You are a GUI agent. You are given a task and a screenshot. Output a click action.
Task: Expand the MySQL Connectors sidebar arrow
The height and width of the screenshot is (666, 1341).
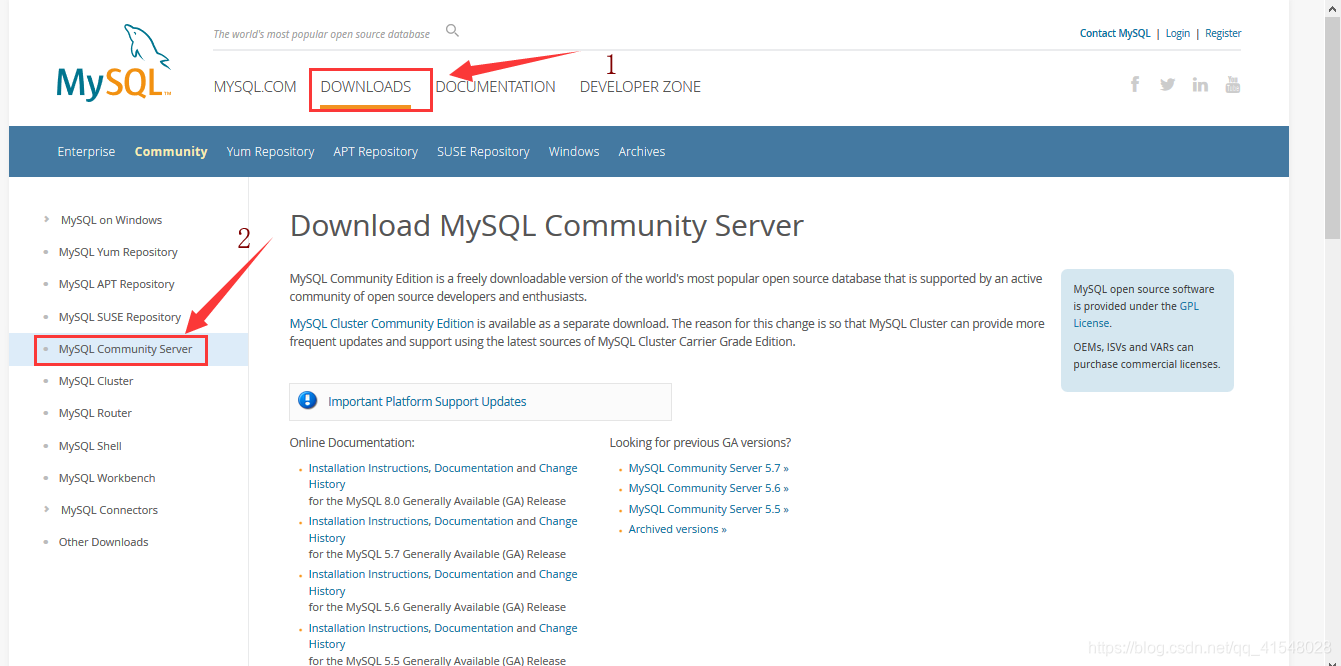[47, 509]
